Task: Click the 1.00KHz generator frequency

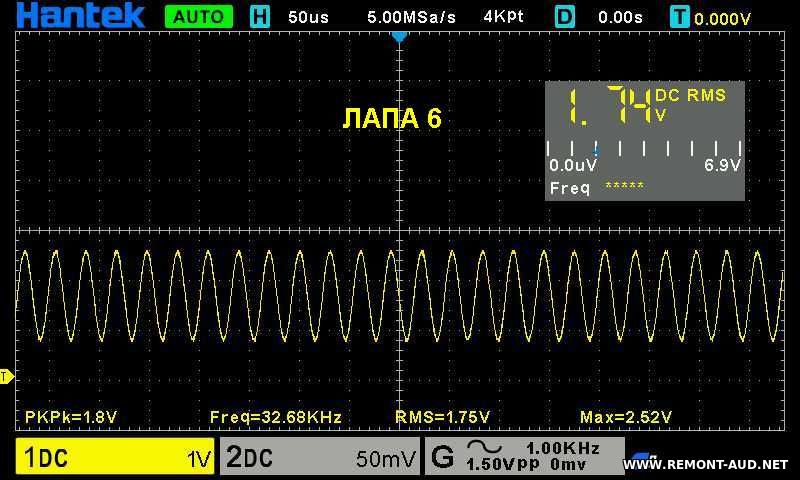Action: coord(563,448)
